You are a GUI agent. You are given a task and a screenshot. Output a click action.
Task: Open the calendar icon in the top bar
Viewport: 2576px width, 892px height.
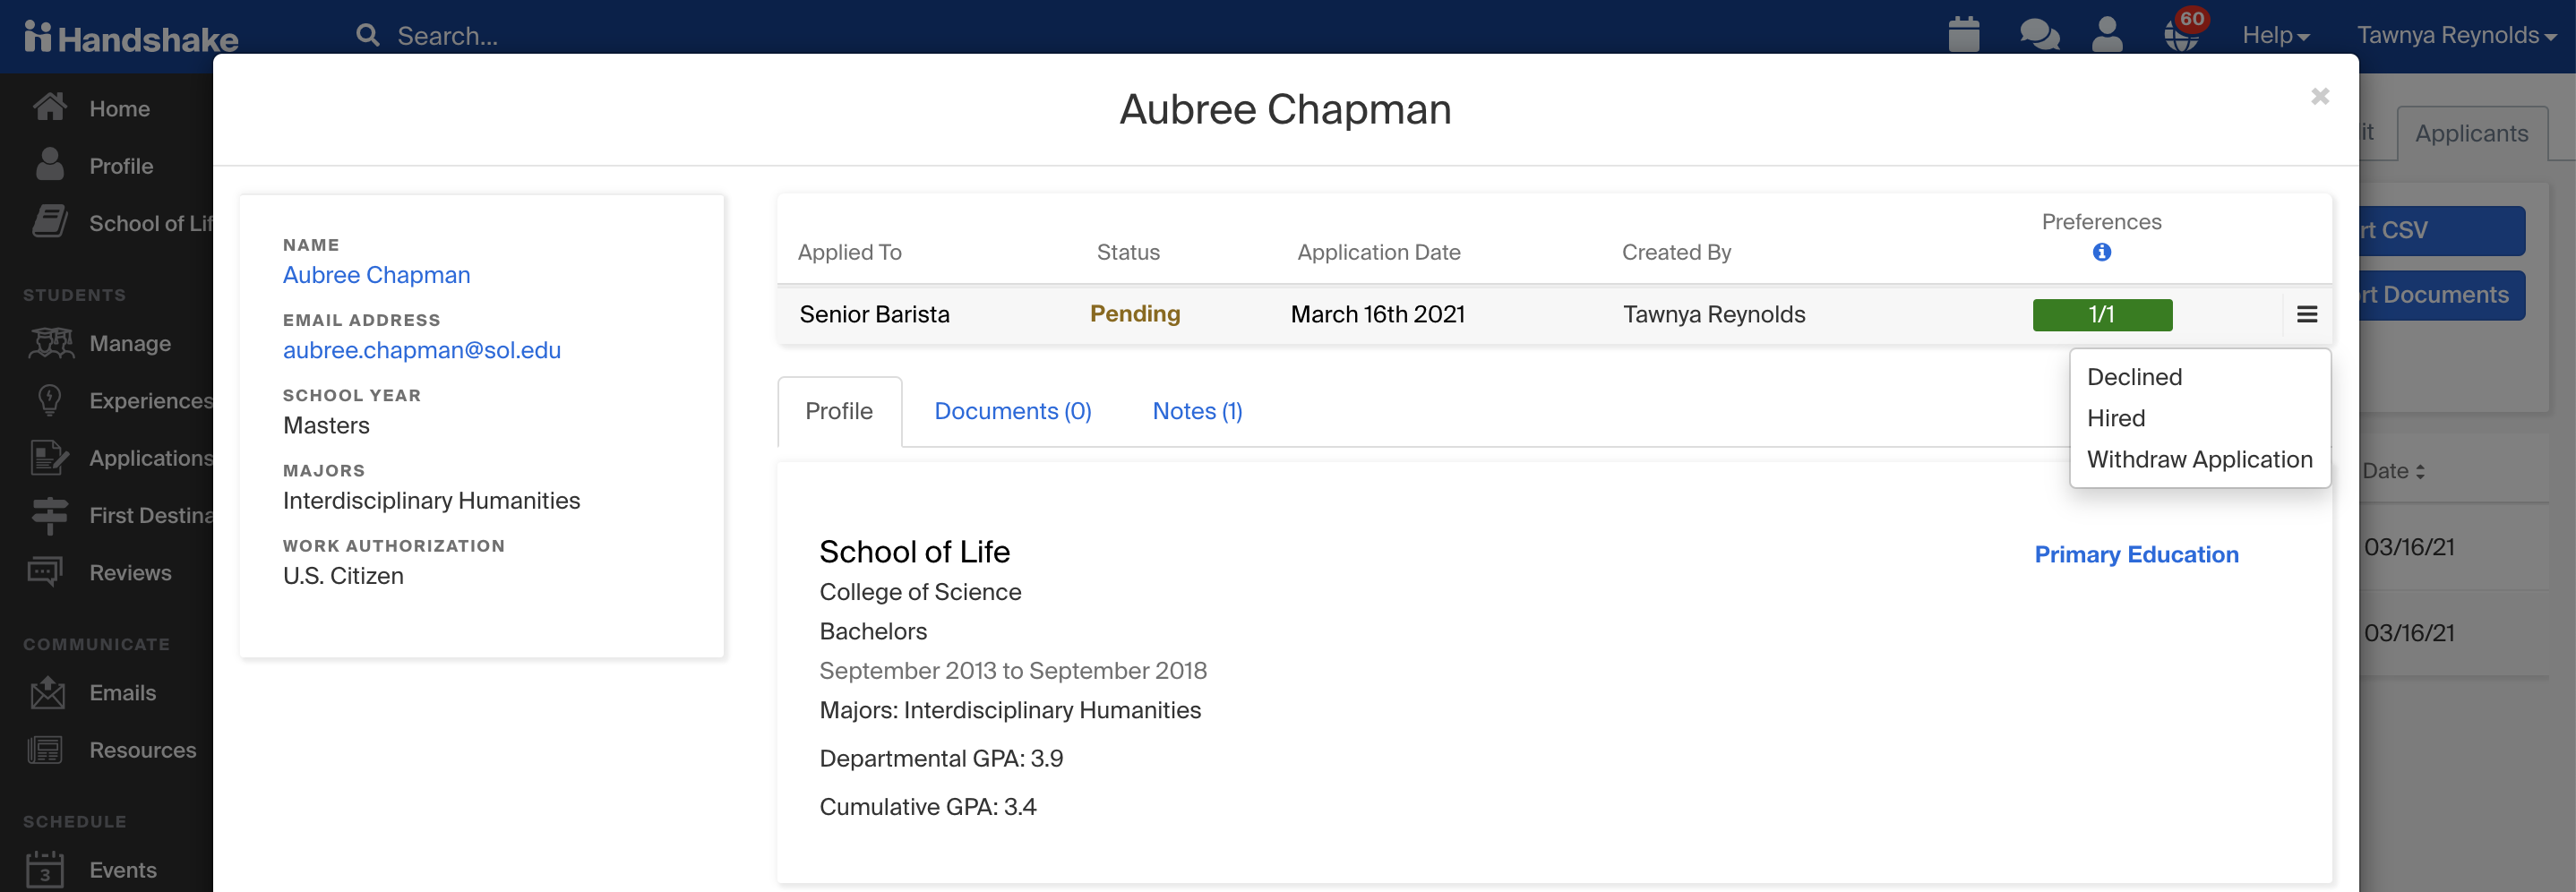(x=1963, y=33)
